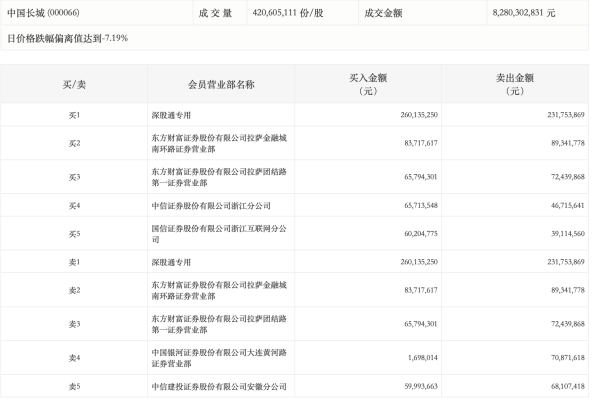
Task: Click the sell amount 70,871,618
Action: [x=568, y=358]
